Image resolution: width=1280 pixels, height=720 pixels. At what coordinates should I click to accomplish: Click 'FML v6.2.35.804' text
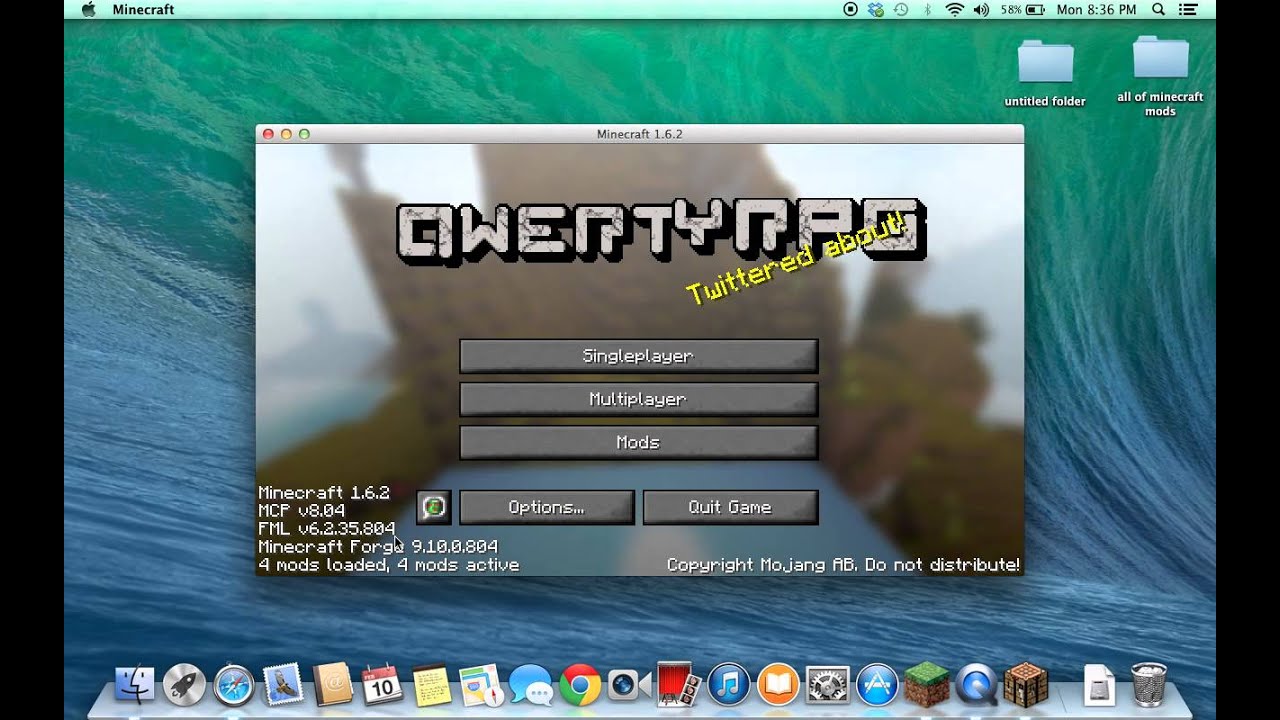tap(327, 529)
